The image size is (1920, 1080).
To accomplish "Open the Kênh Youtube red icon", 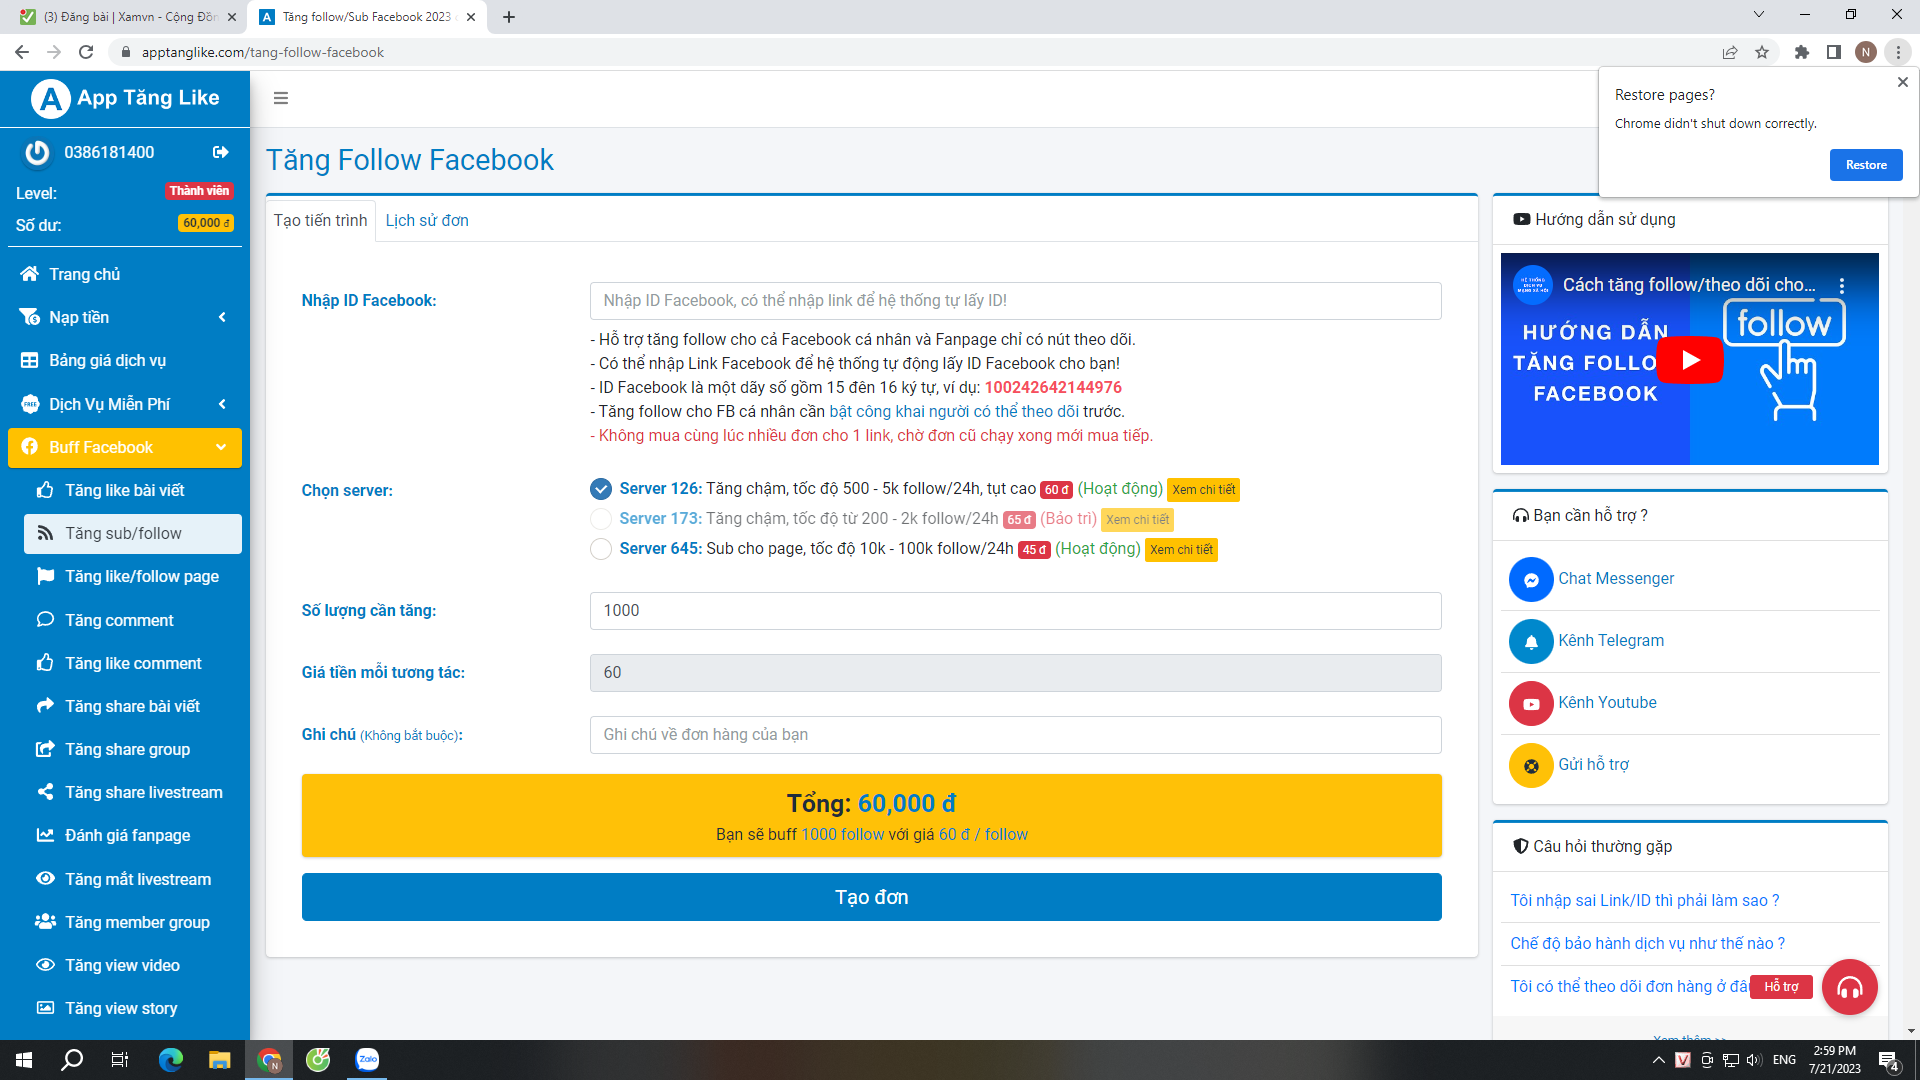I will [1530, 703].
